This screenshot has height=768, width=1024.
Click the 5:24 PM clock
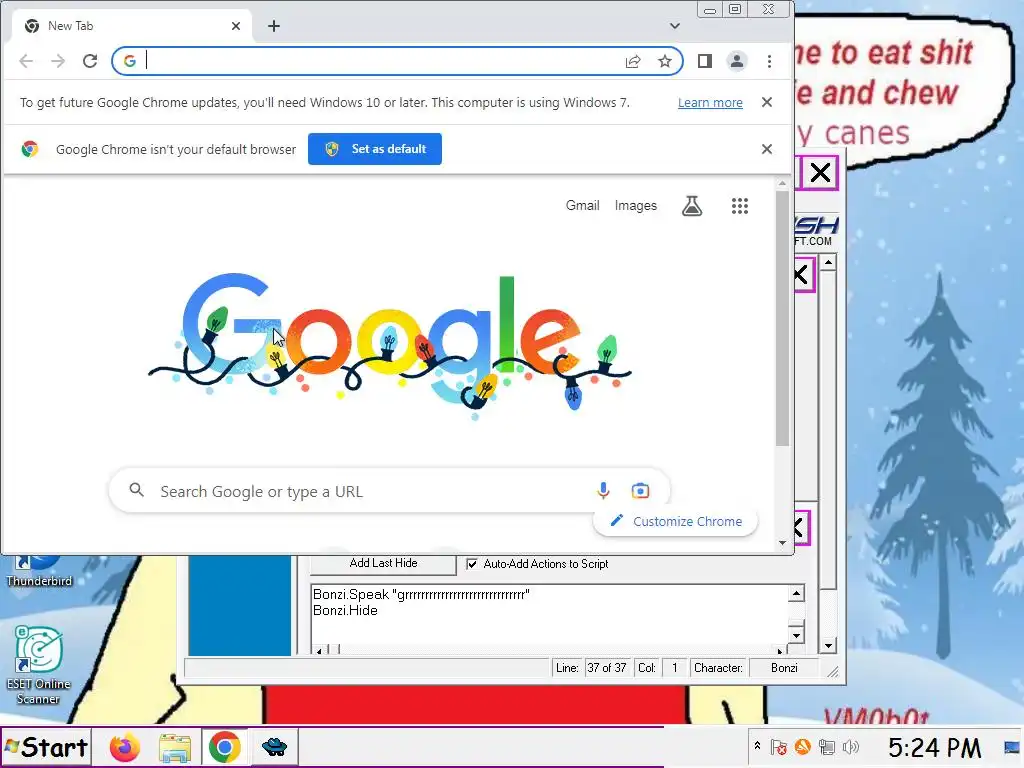[935, 748]
